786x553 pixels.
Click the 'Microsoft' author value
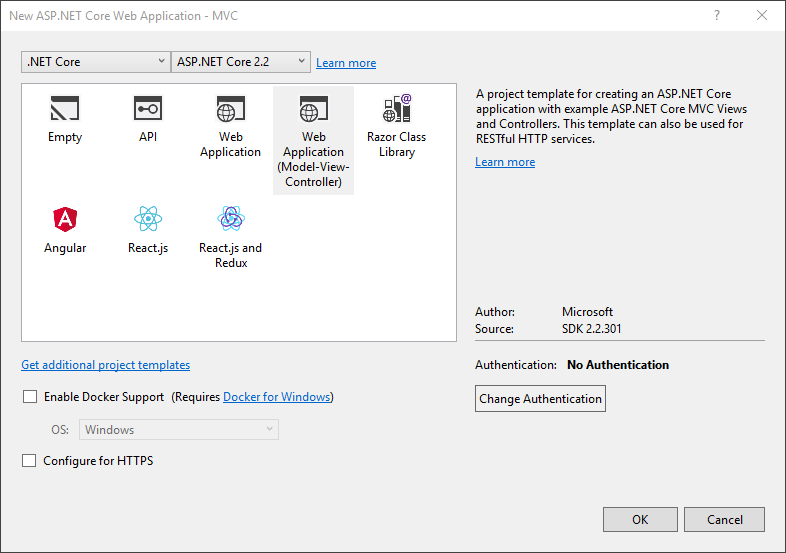[x=587, y=312]
